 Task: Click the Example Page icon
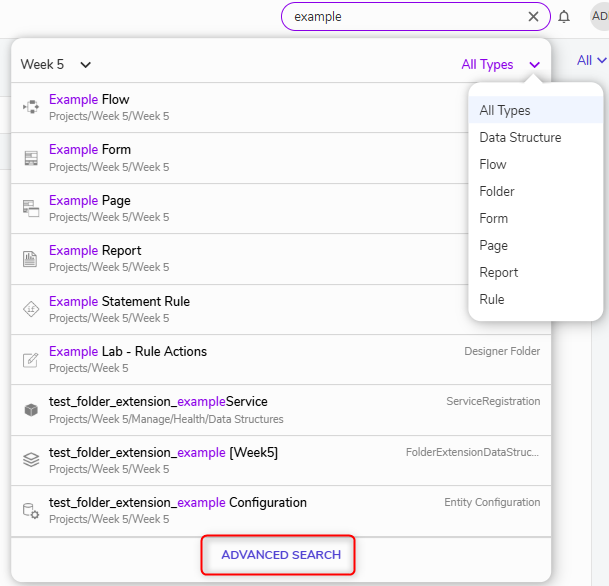pyautogui.click(x=31, y=208)
